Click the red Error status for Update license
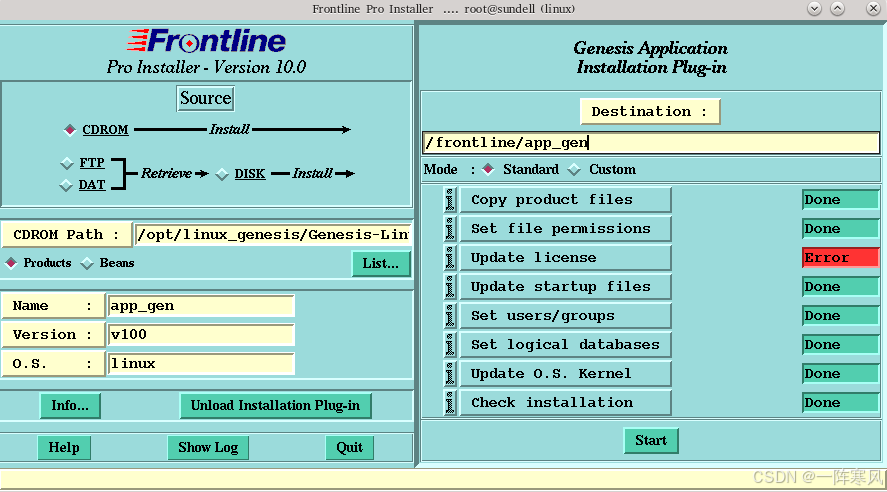Viewport: 887px width, 492px height. pos(841,257)
